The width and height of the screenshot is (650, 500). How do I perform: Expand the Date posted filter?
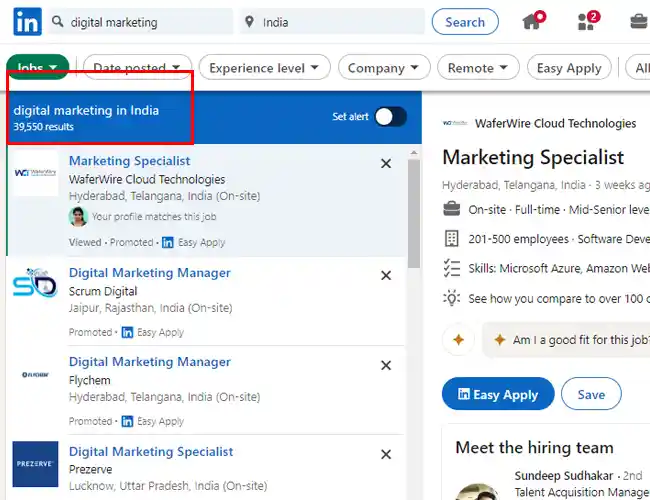coord(137,67)
